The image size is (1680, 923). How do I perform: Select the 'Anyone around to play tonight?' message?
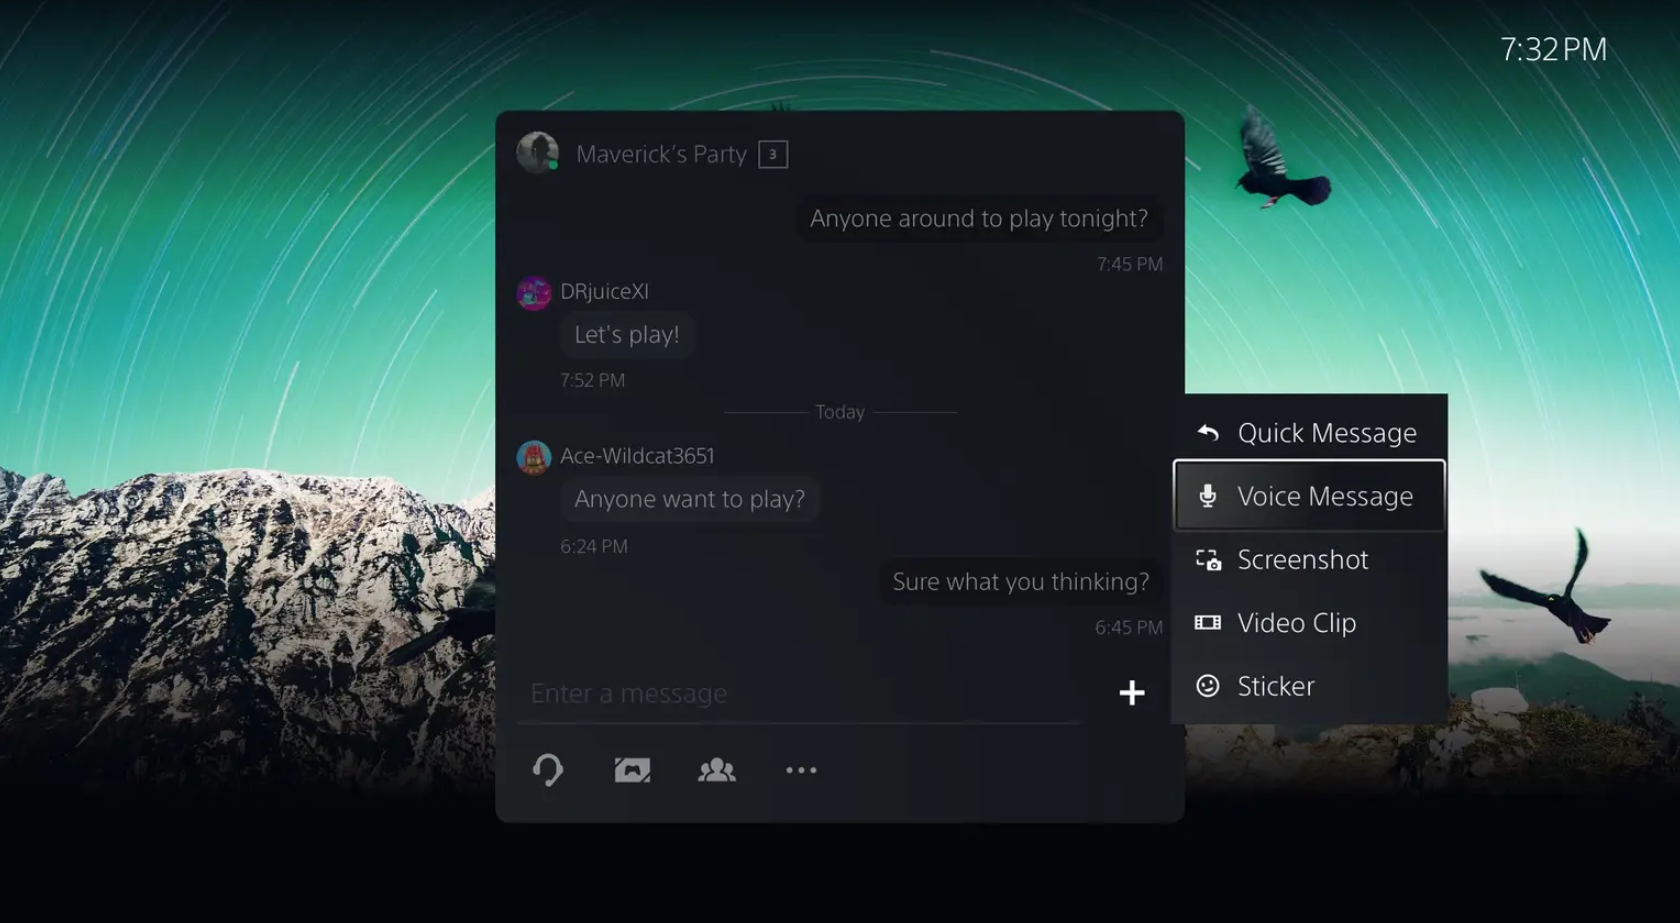(979, 219)
